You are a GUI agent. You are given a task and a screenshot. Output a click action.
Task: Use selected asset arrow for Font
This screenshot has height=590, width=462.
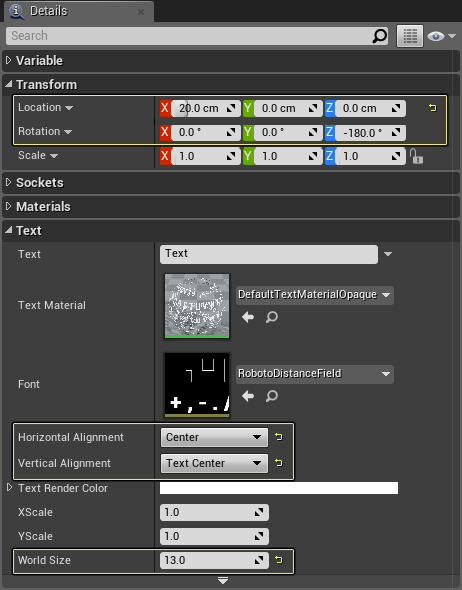pyautogui.click(x=248, y=396)
